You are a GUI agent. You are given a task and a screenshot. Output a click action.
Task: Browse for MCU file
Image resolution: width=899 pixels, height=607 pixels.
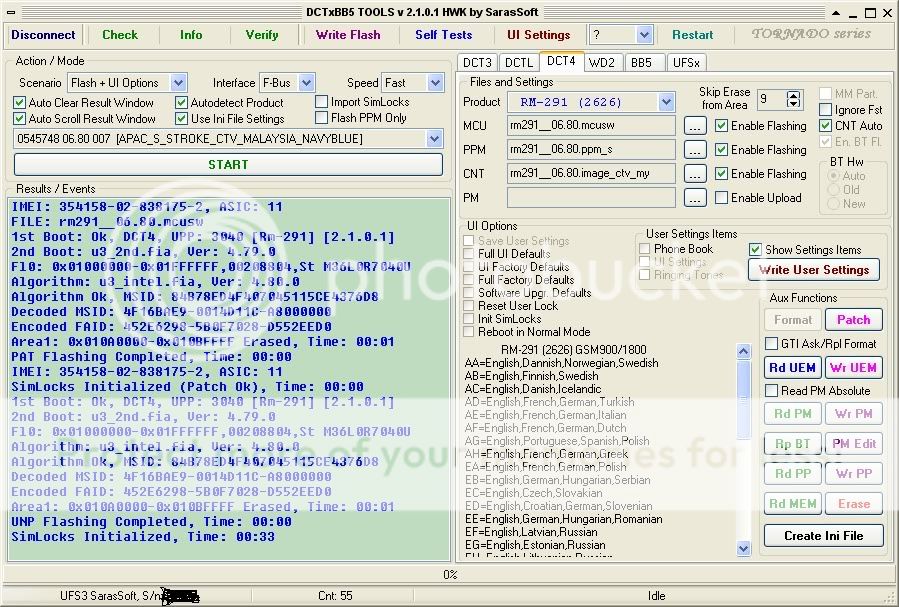(695, 126)
